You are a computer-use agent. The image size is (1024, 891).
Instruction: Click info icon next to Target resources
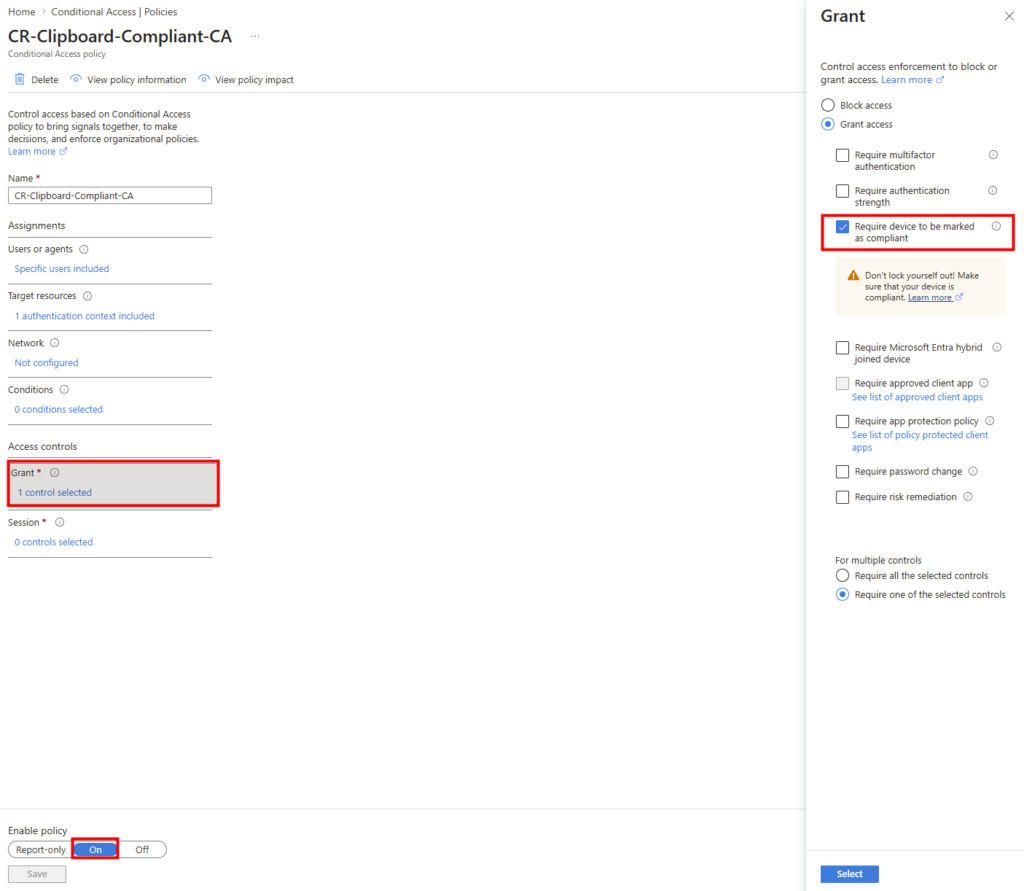(x=88, y=296)
